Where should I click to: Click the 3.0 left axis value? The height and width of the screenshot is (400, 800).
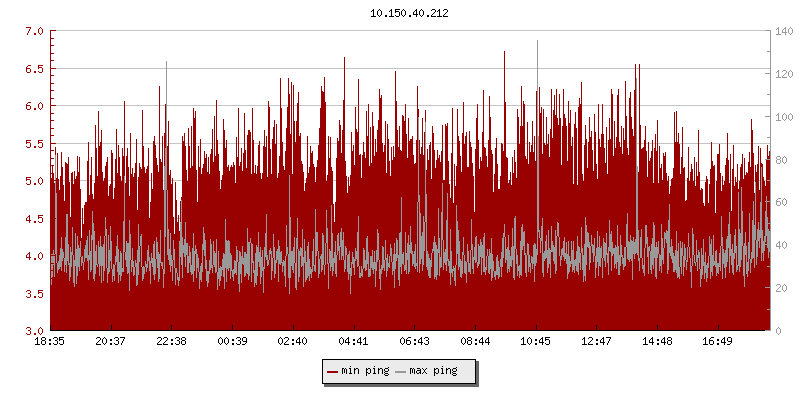[x=33, y=331]
